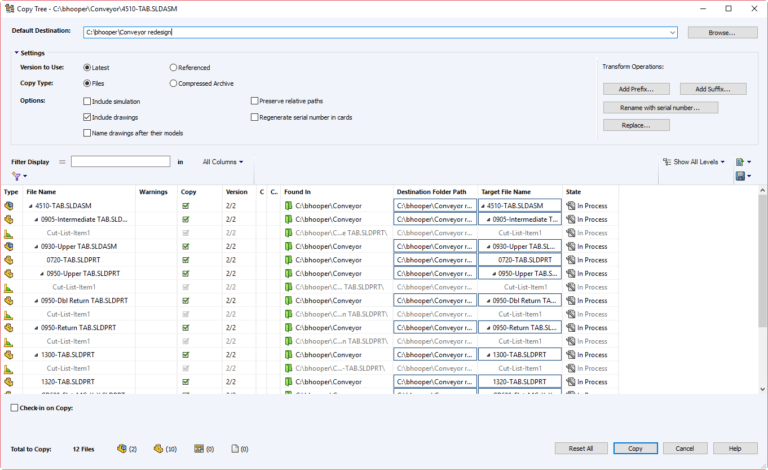The height and width of the screenshot is (470, 768).
Task: Click the export/open file list icon
Action: [740, 162]
